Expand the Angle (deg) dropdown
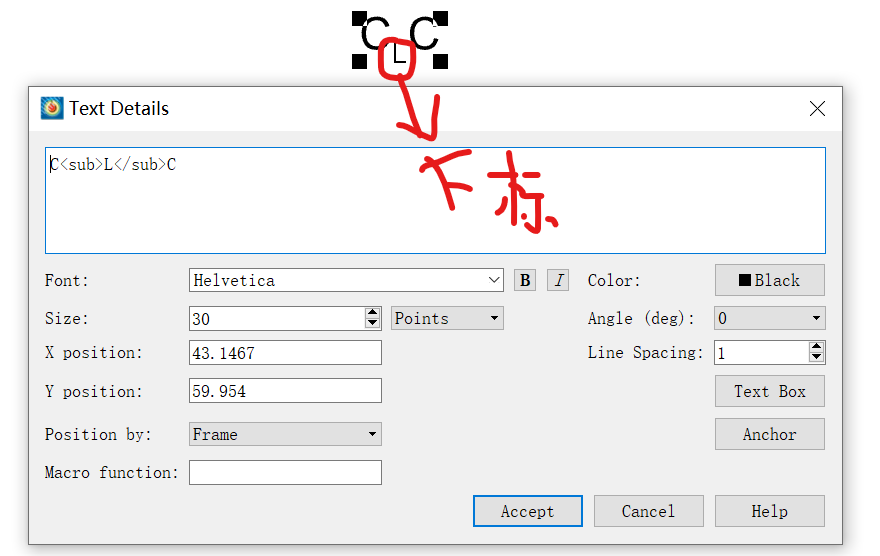 [x=769, y=318]
